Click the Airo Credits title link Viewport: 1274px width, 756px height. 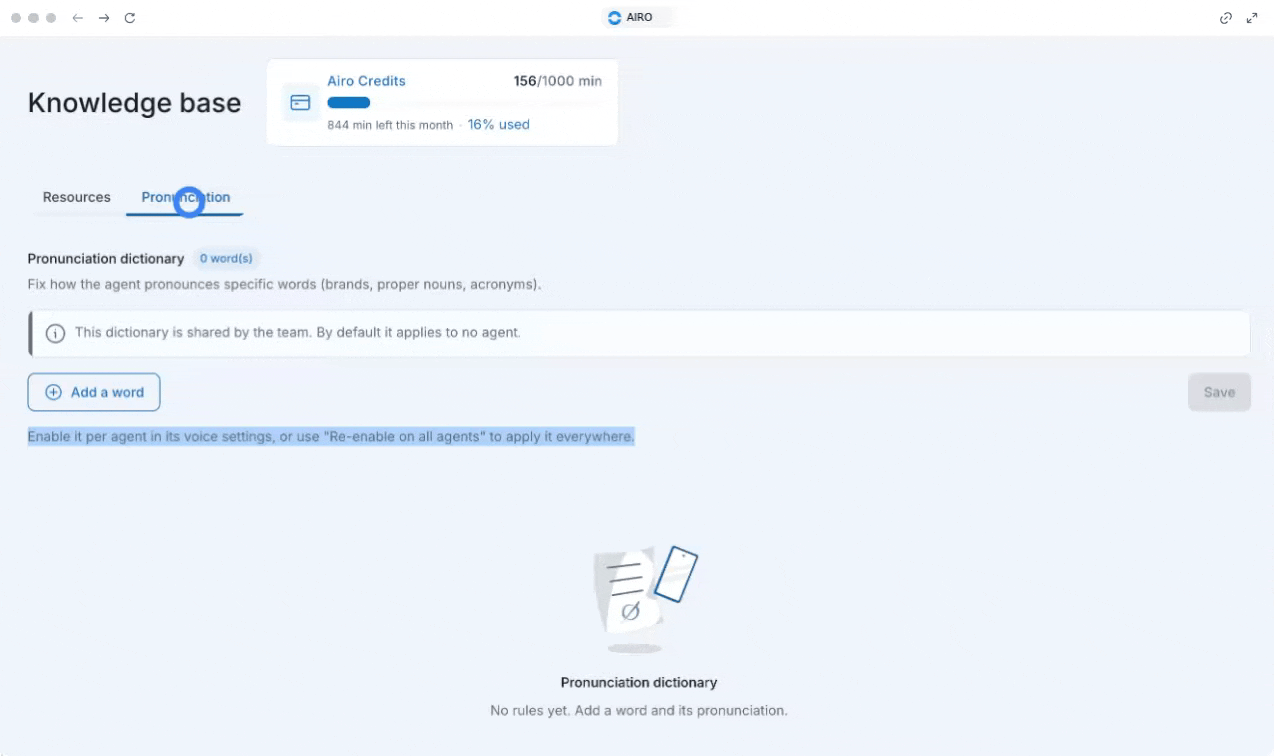(367, 81)
